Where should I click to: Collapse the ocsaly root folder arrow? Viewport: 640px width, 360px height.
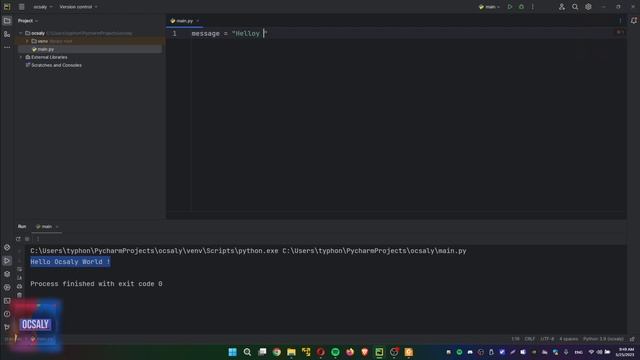point(21,33)
